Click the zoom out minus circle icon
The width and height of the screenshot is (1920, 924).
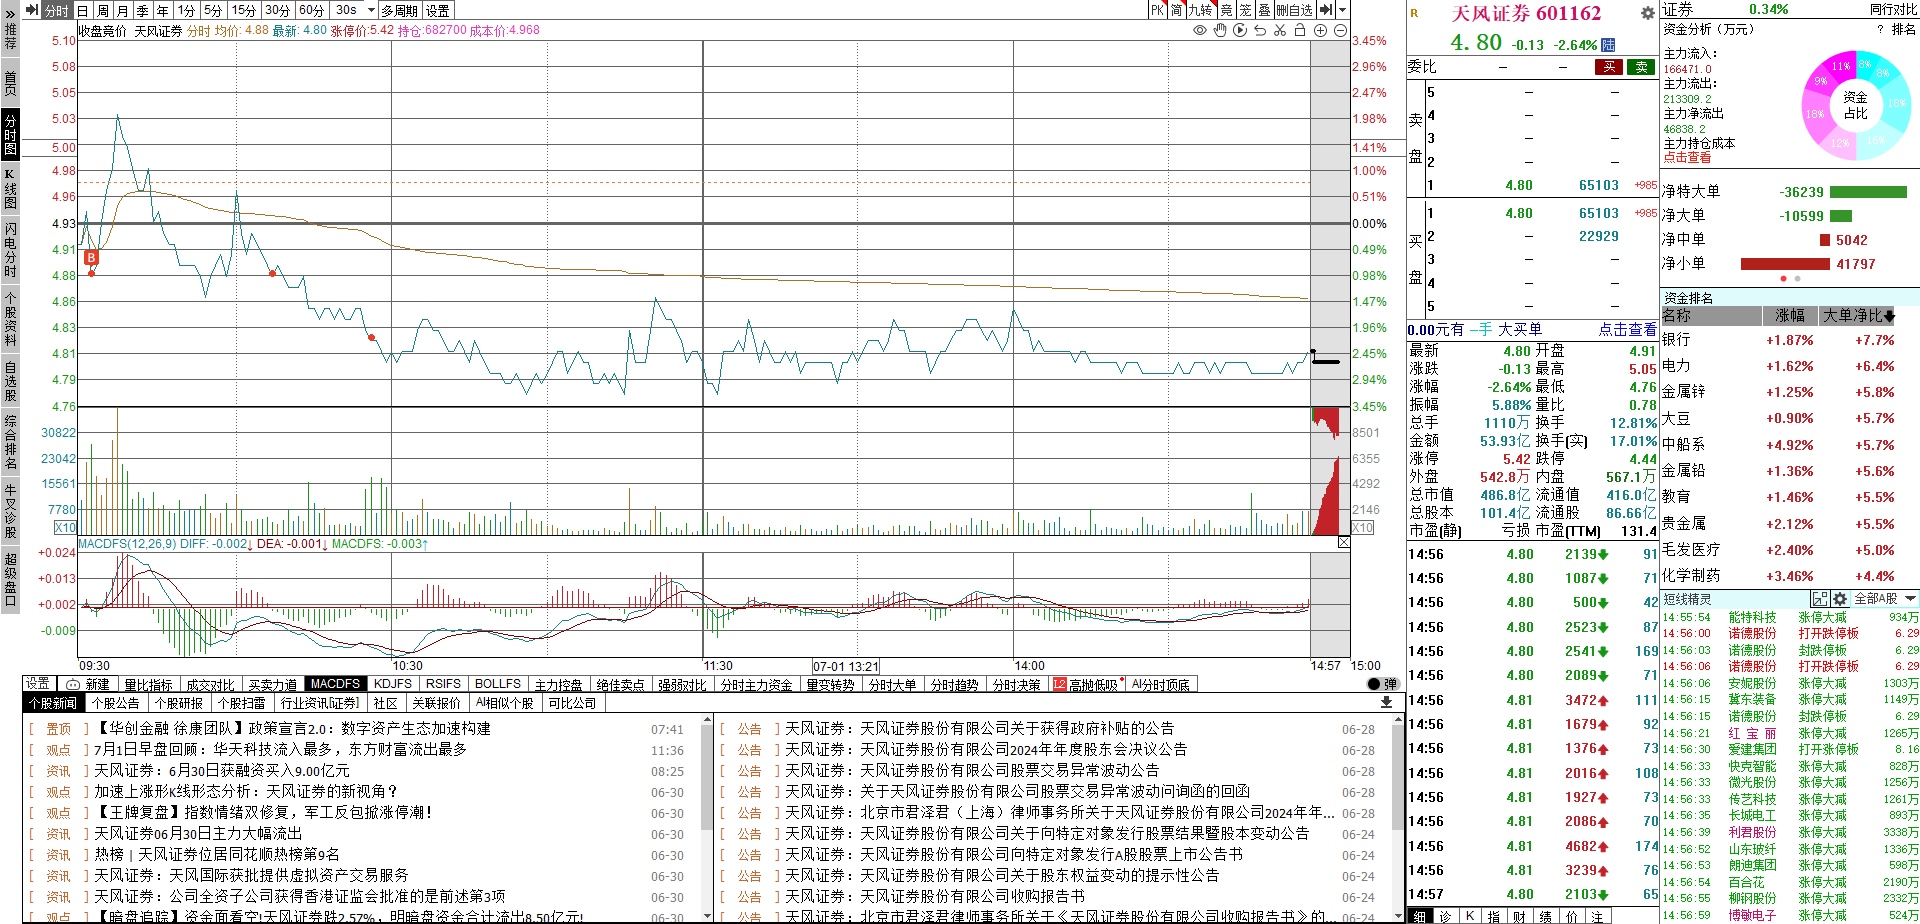pyautogui.click(x=1340, y=31)
